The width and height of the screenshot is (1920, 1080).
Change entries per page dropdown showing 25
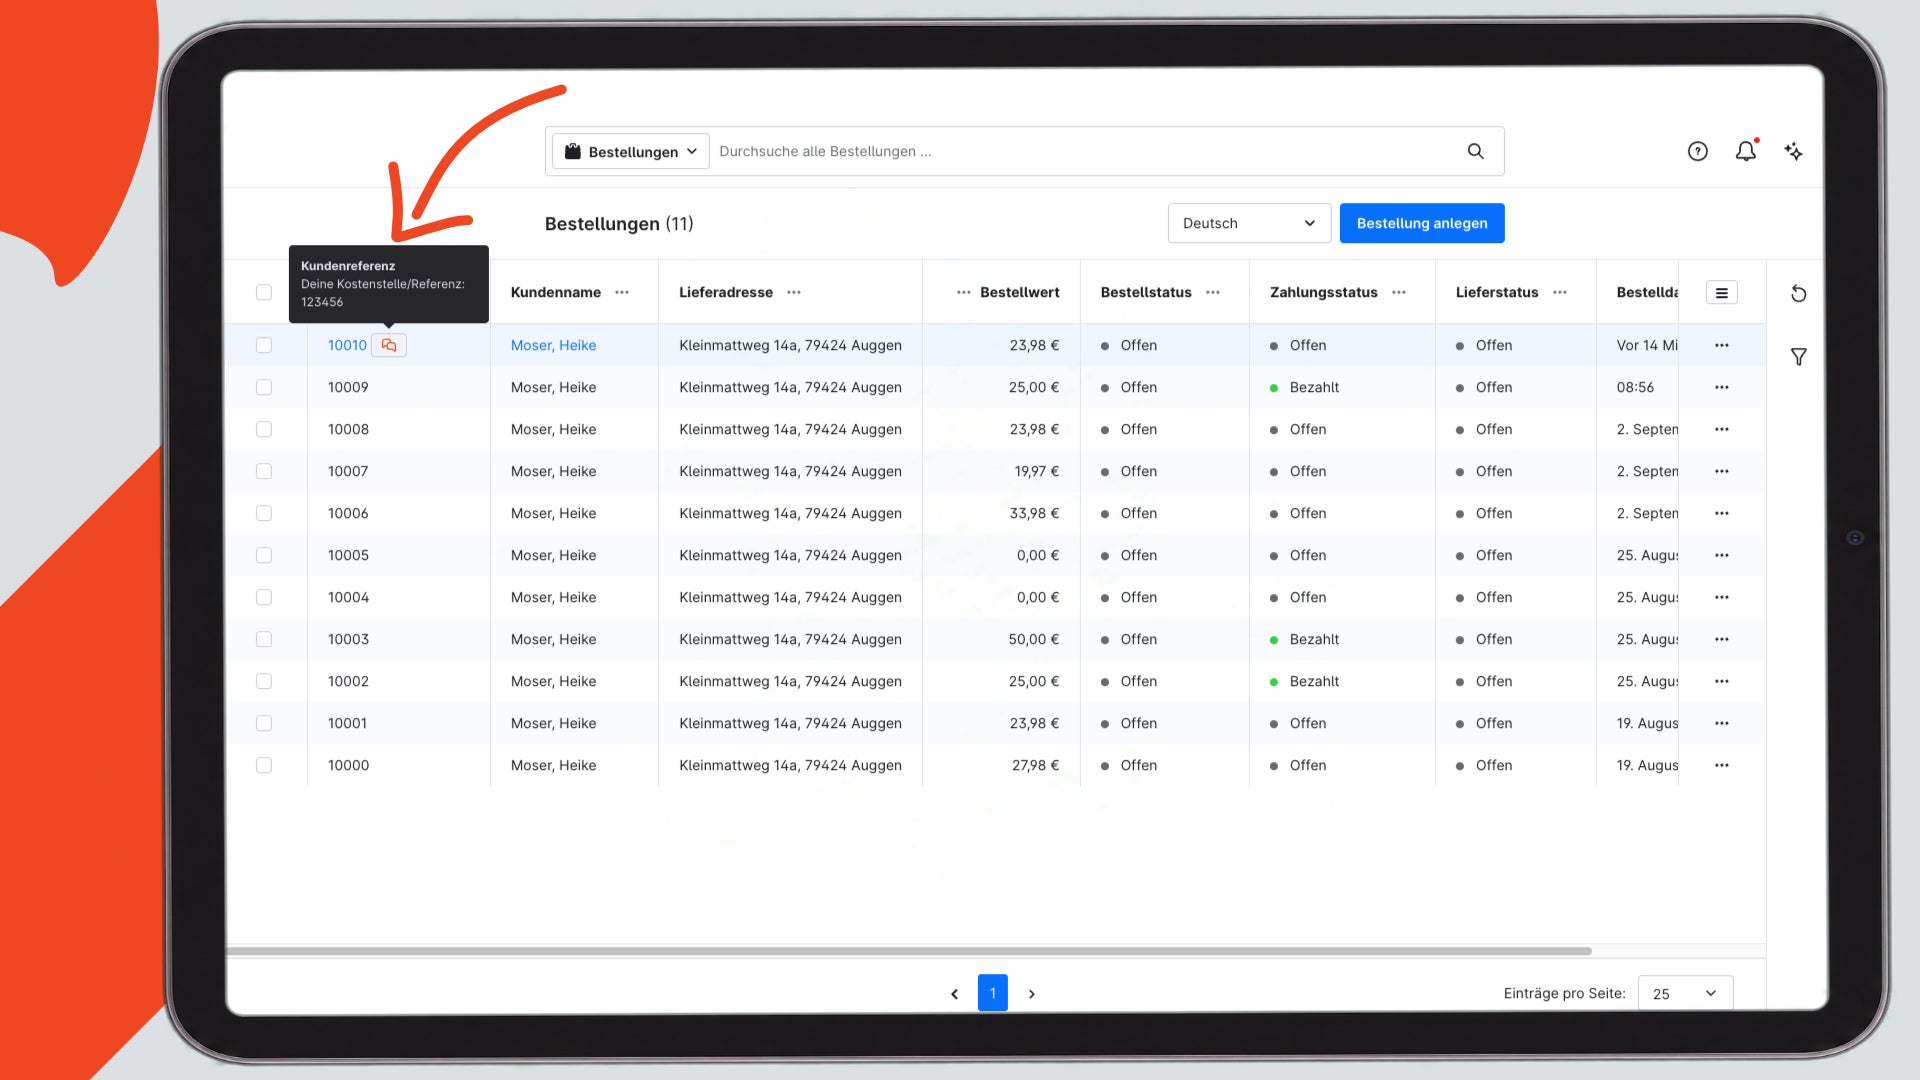tap(1685, 993)
